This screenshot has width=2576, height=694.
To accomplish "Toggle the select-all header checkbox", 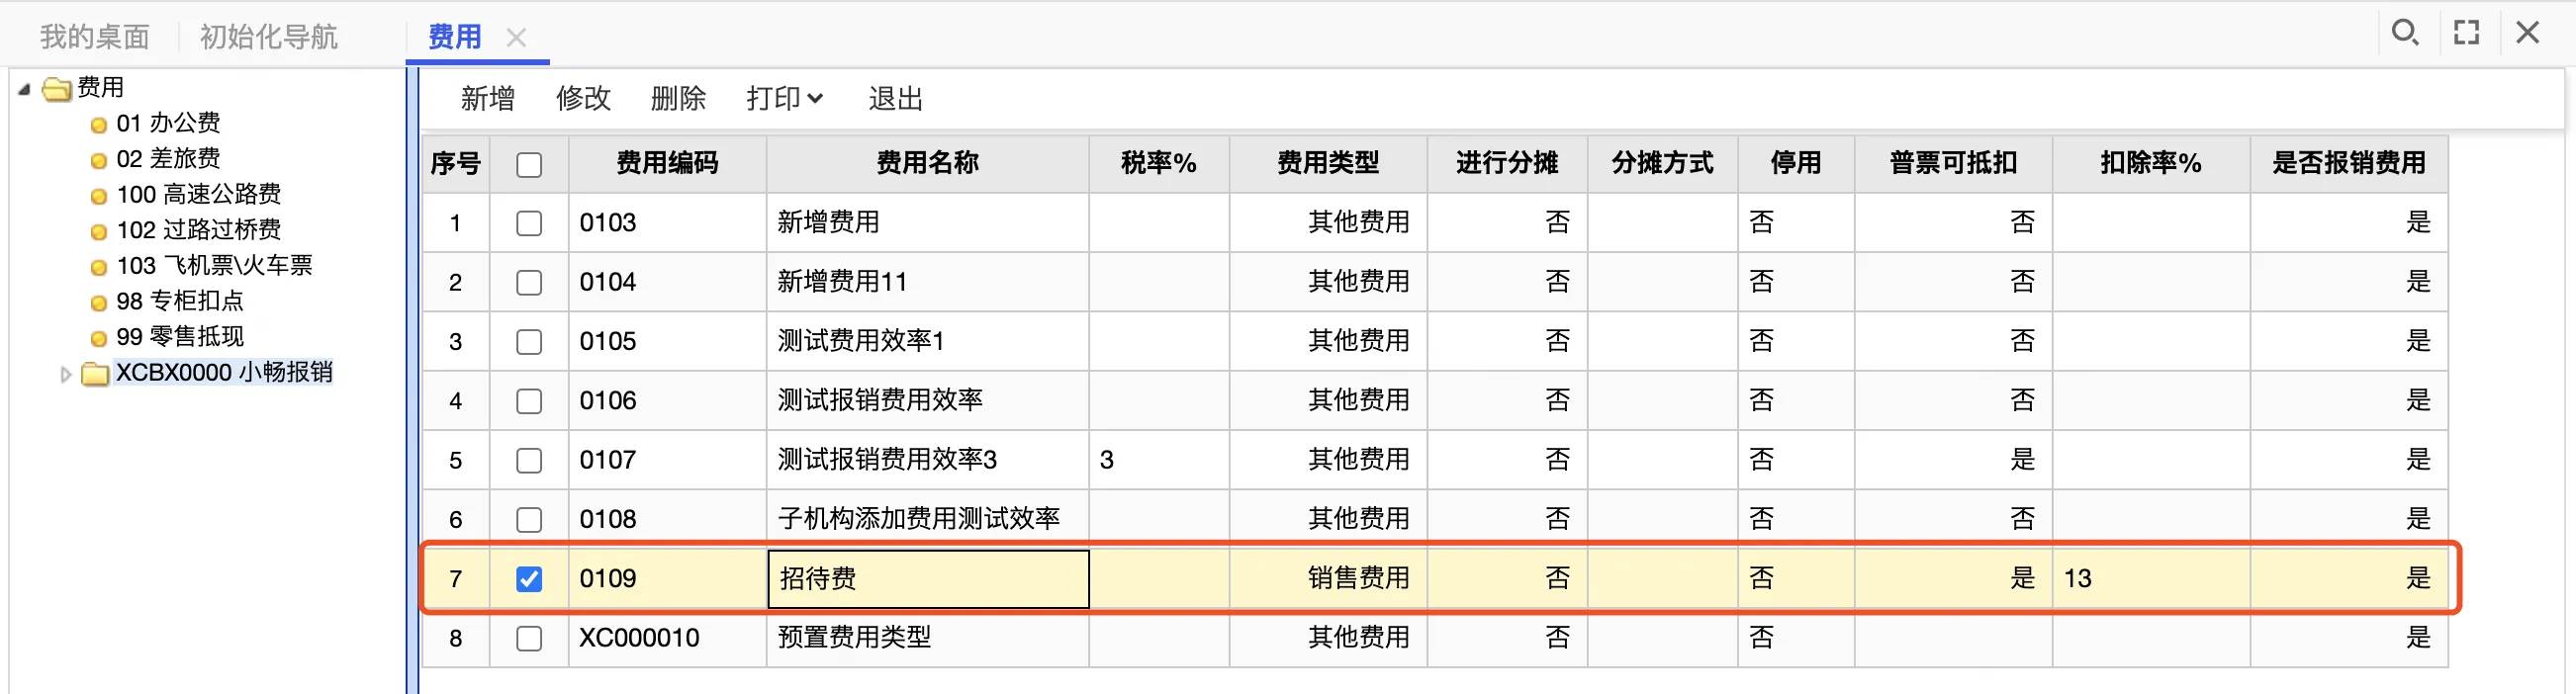I will coord(529,165).
